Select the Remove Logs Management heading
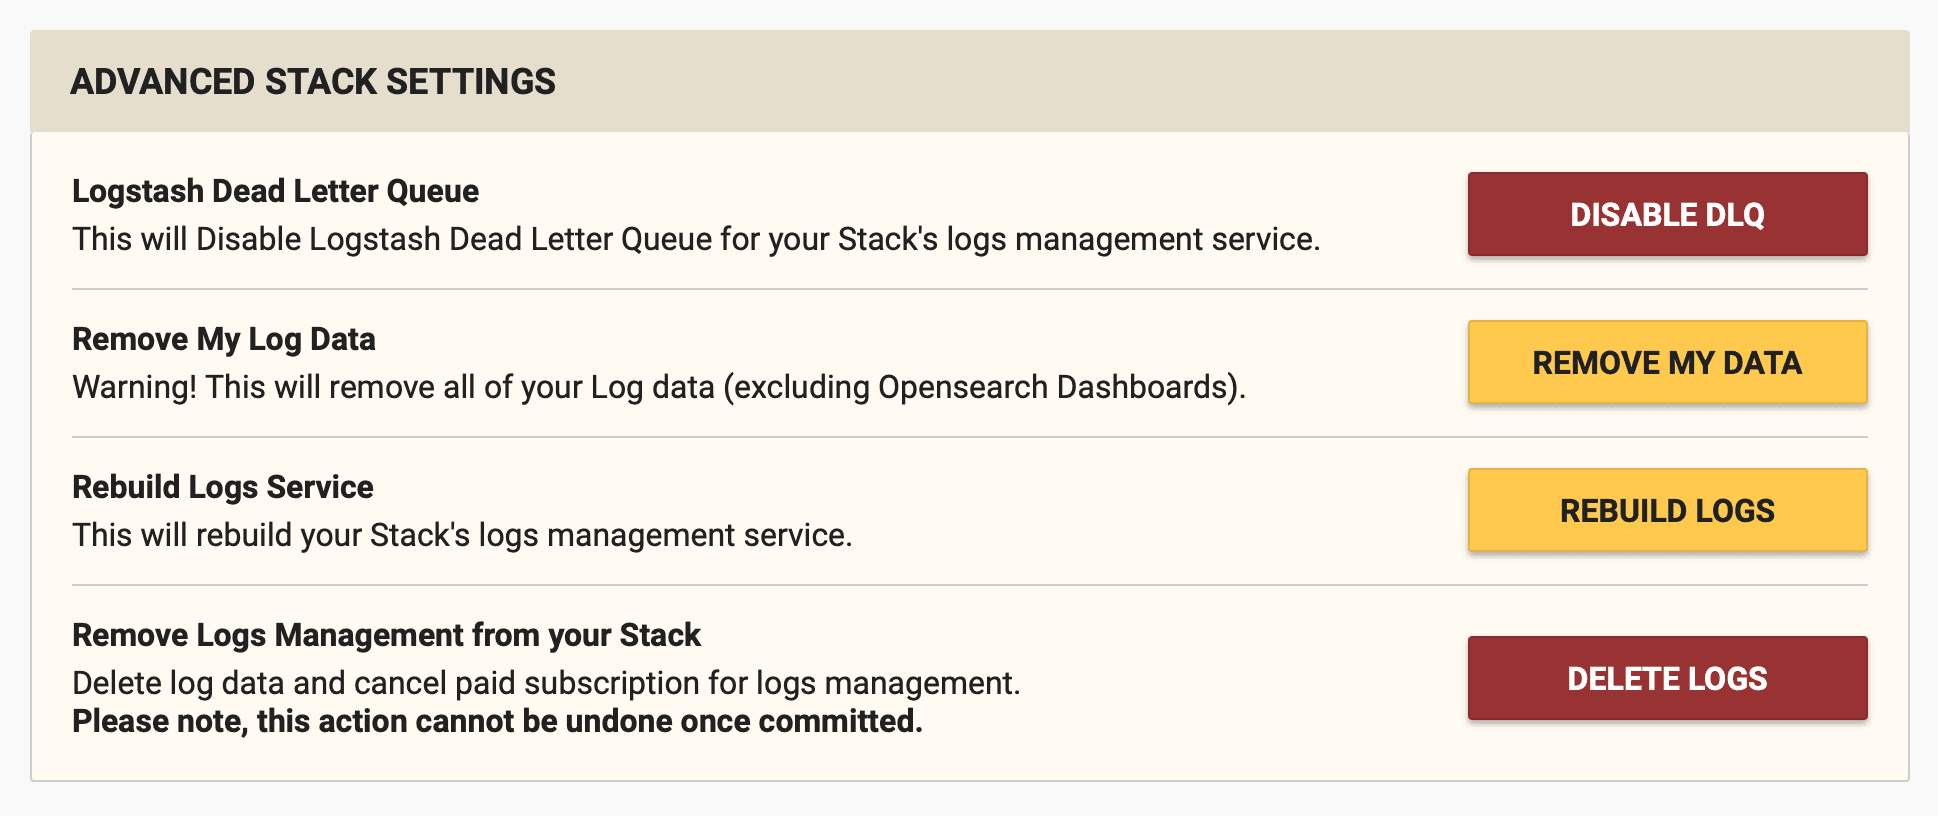Viewport: 1938px width, 816px height. pos(385,635)
